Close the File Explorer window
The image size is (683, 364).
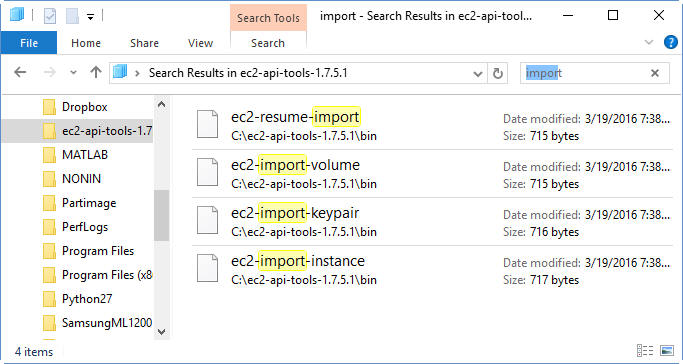point(659,16)
